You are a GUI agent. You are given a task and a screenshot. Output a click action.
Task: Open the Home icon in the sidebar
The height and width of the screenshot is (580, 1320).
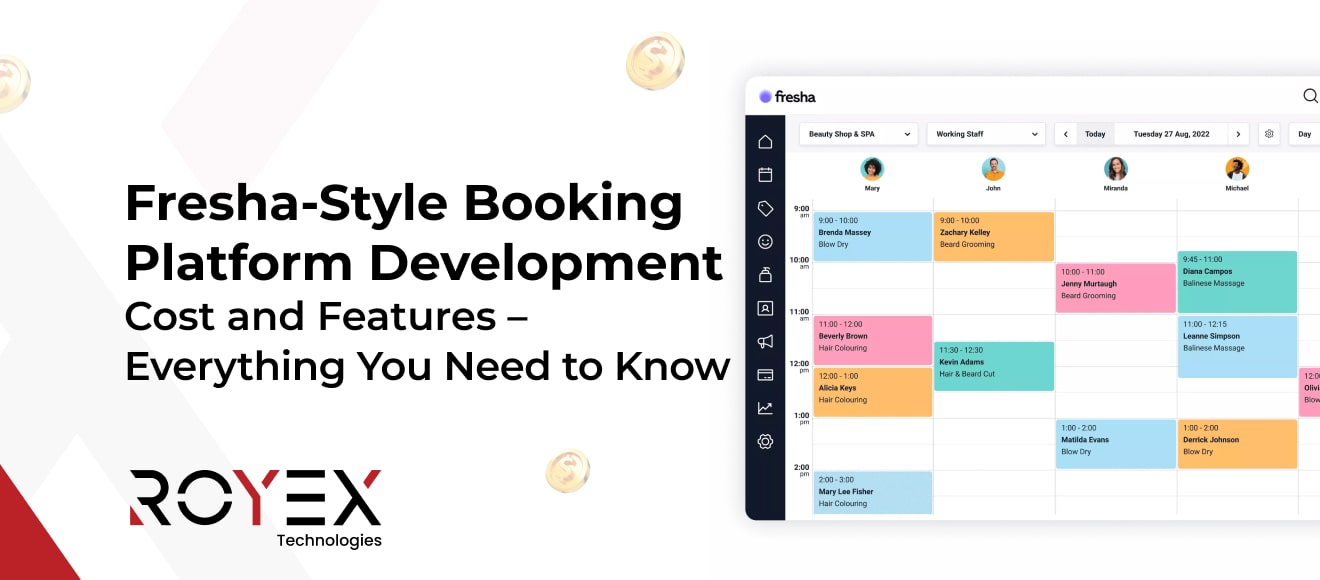(x=765, y=142)
